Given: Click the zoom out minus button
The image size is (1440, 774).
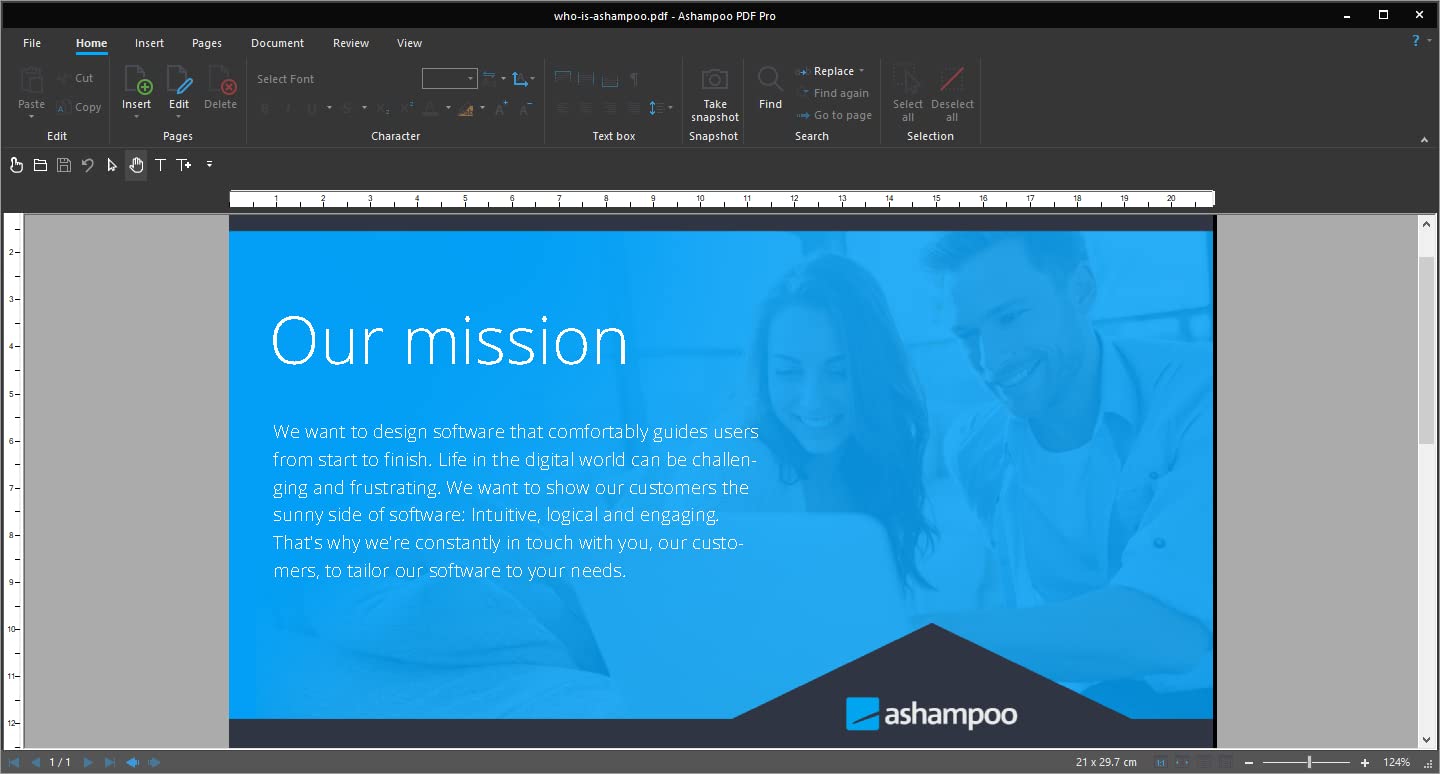Looking at the screenshot, I should 1249,763.
